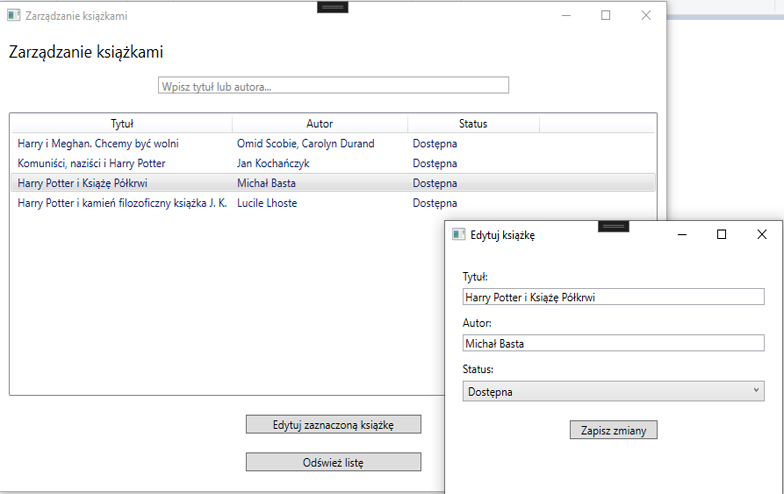The width and height of the screenshot is (784, 494).
Task: Maximize the Edytuj książkę window
Action: click(722, 234)
